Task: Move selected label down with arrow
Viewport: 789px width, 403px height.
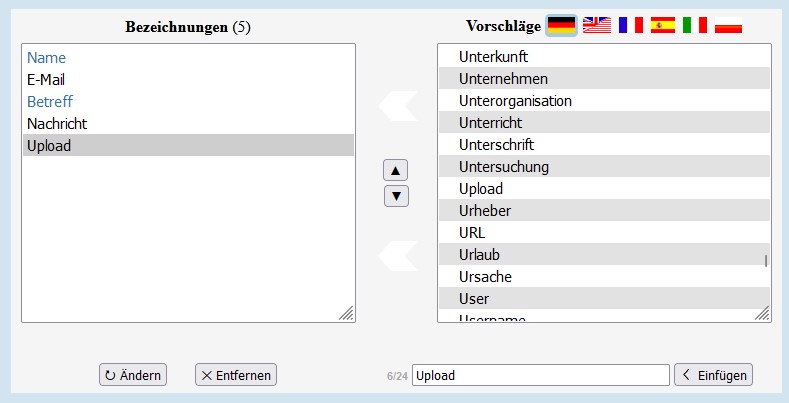Action: point(397,195)
